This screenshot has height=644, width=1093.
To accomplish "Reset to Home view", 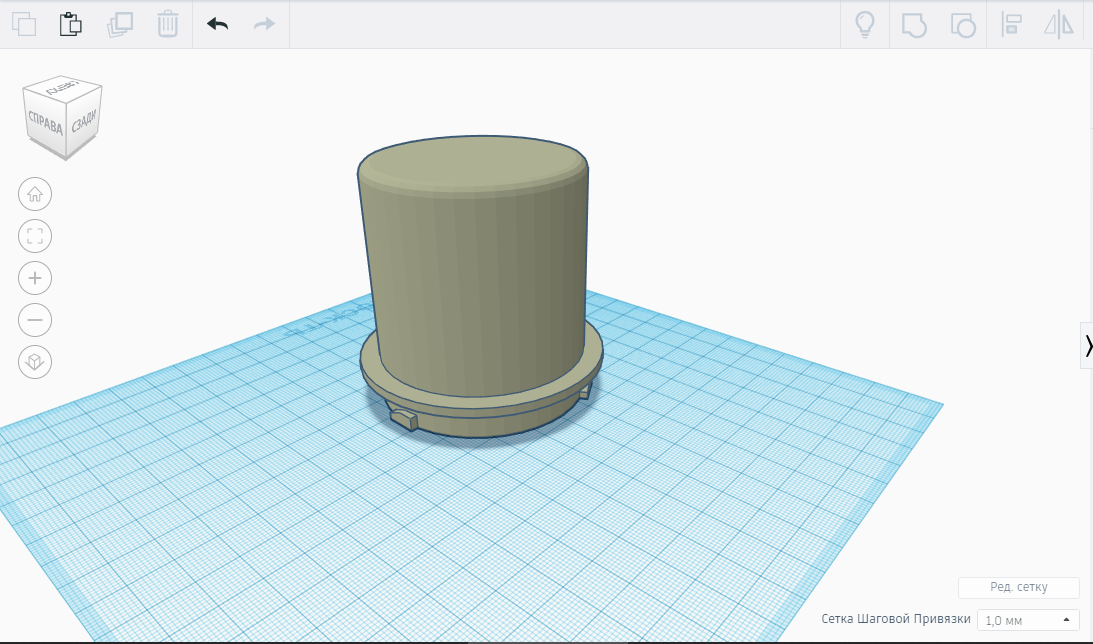I will [35, 194].
